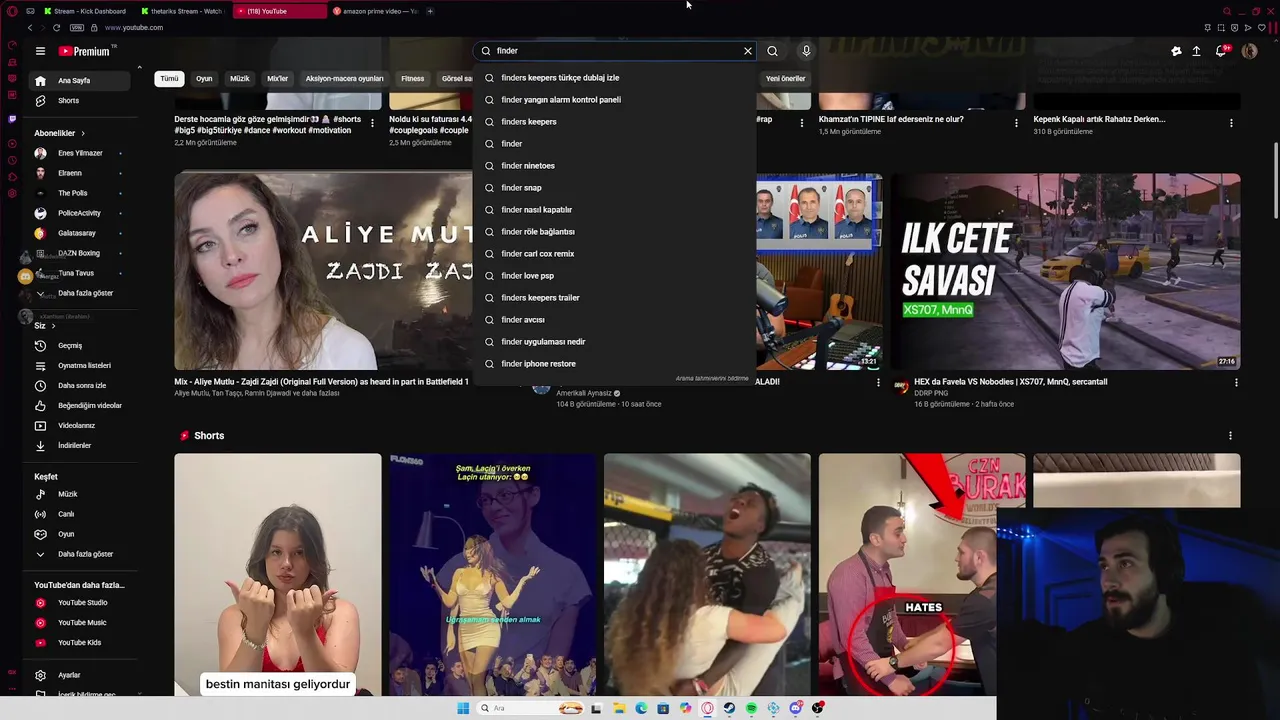Open Short captioned bestin manitası geliyordur
The height and width of the screenshot is (720, 1280).
coord(278,575)
